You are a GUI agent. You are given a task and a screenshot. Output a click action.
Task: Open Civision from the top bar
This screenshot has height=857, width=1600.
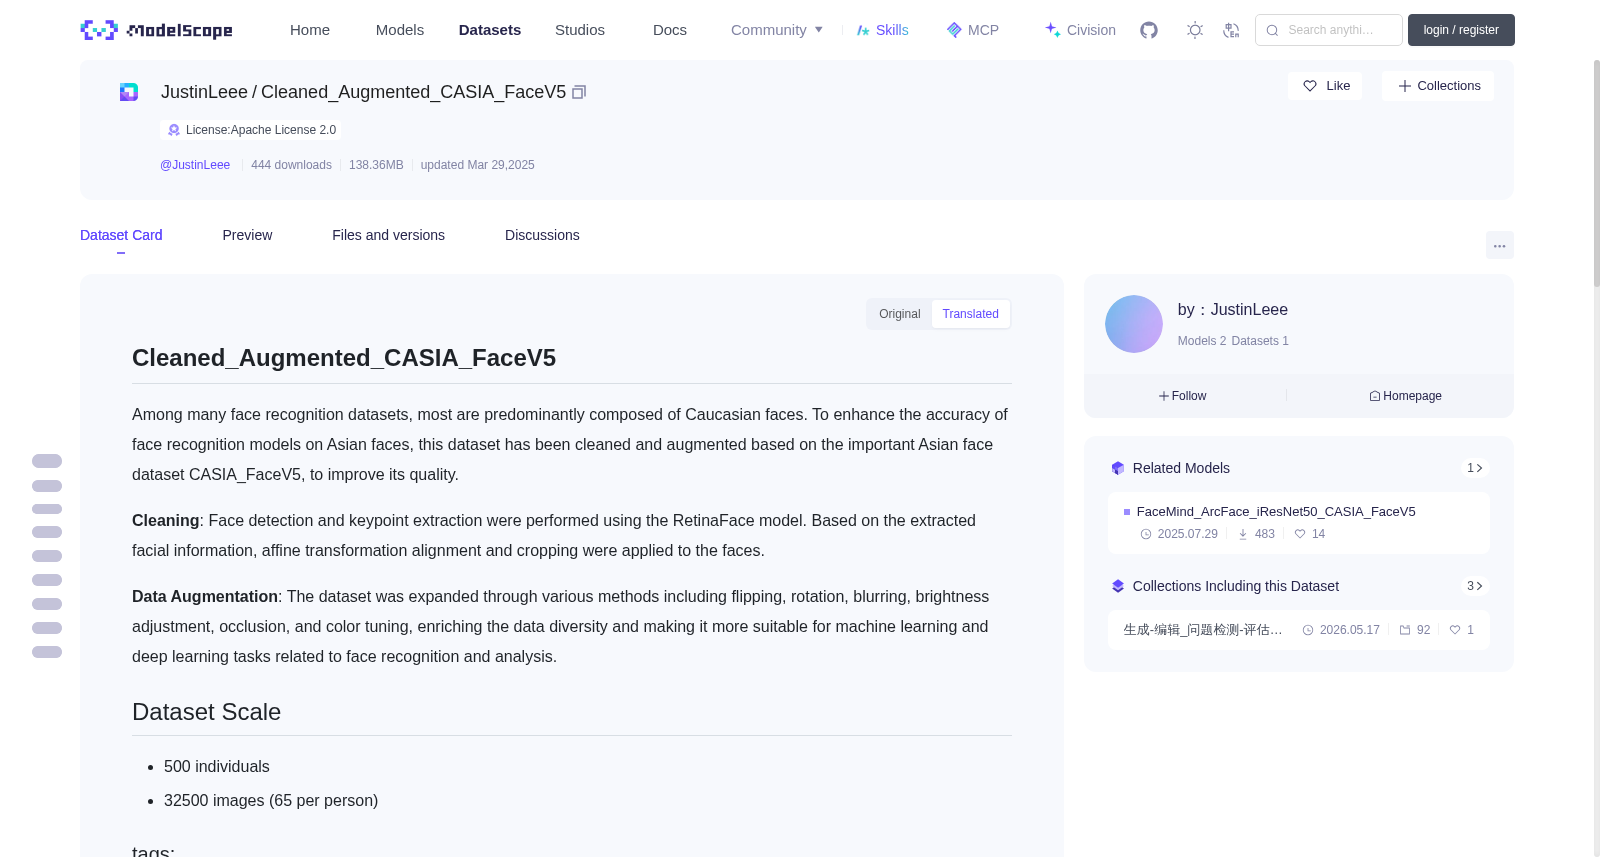click(1080, 30)
